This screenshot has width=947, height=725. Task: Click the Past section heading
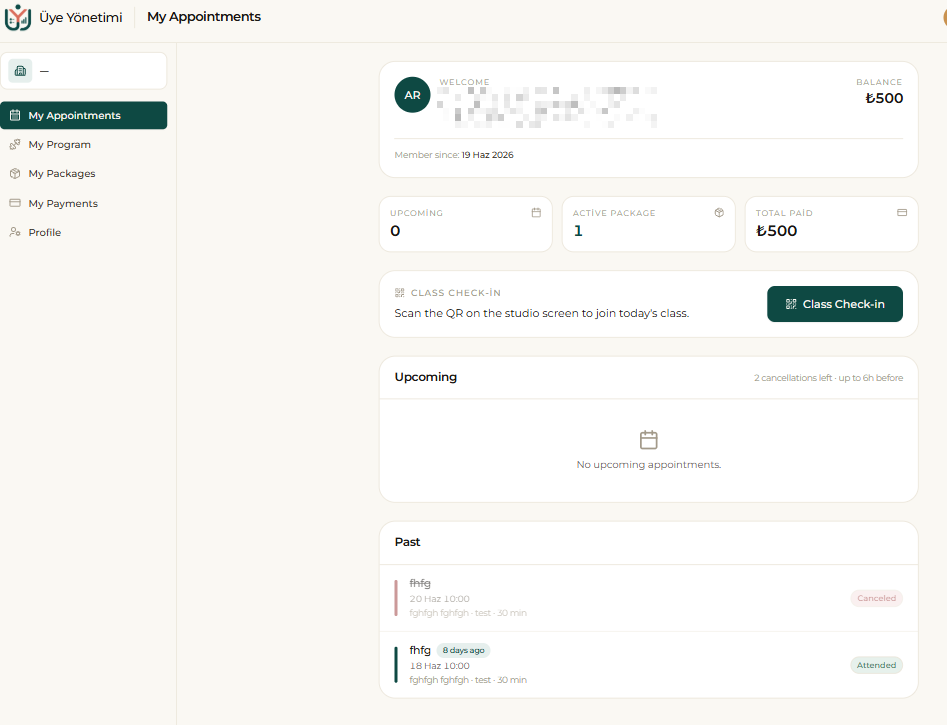pyautogui.click(x=408, y=542)
